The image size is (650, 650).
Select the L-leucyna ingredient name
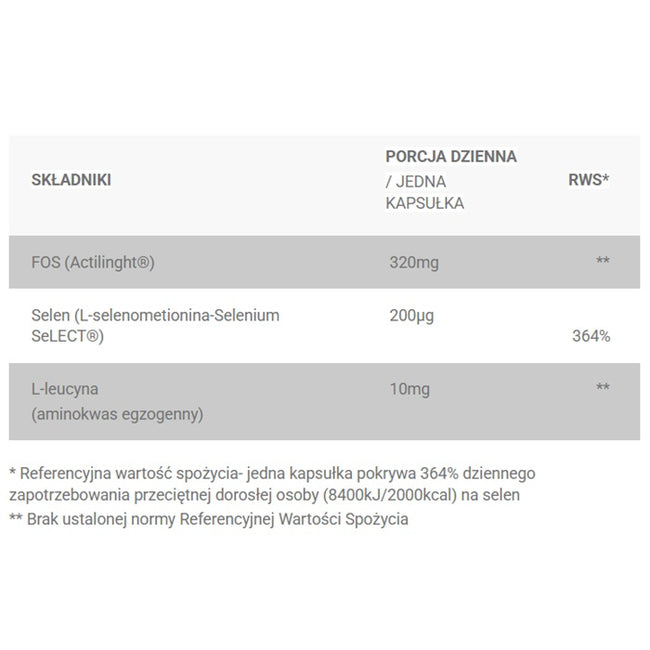tap(60, 386)
